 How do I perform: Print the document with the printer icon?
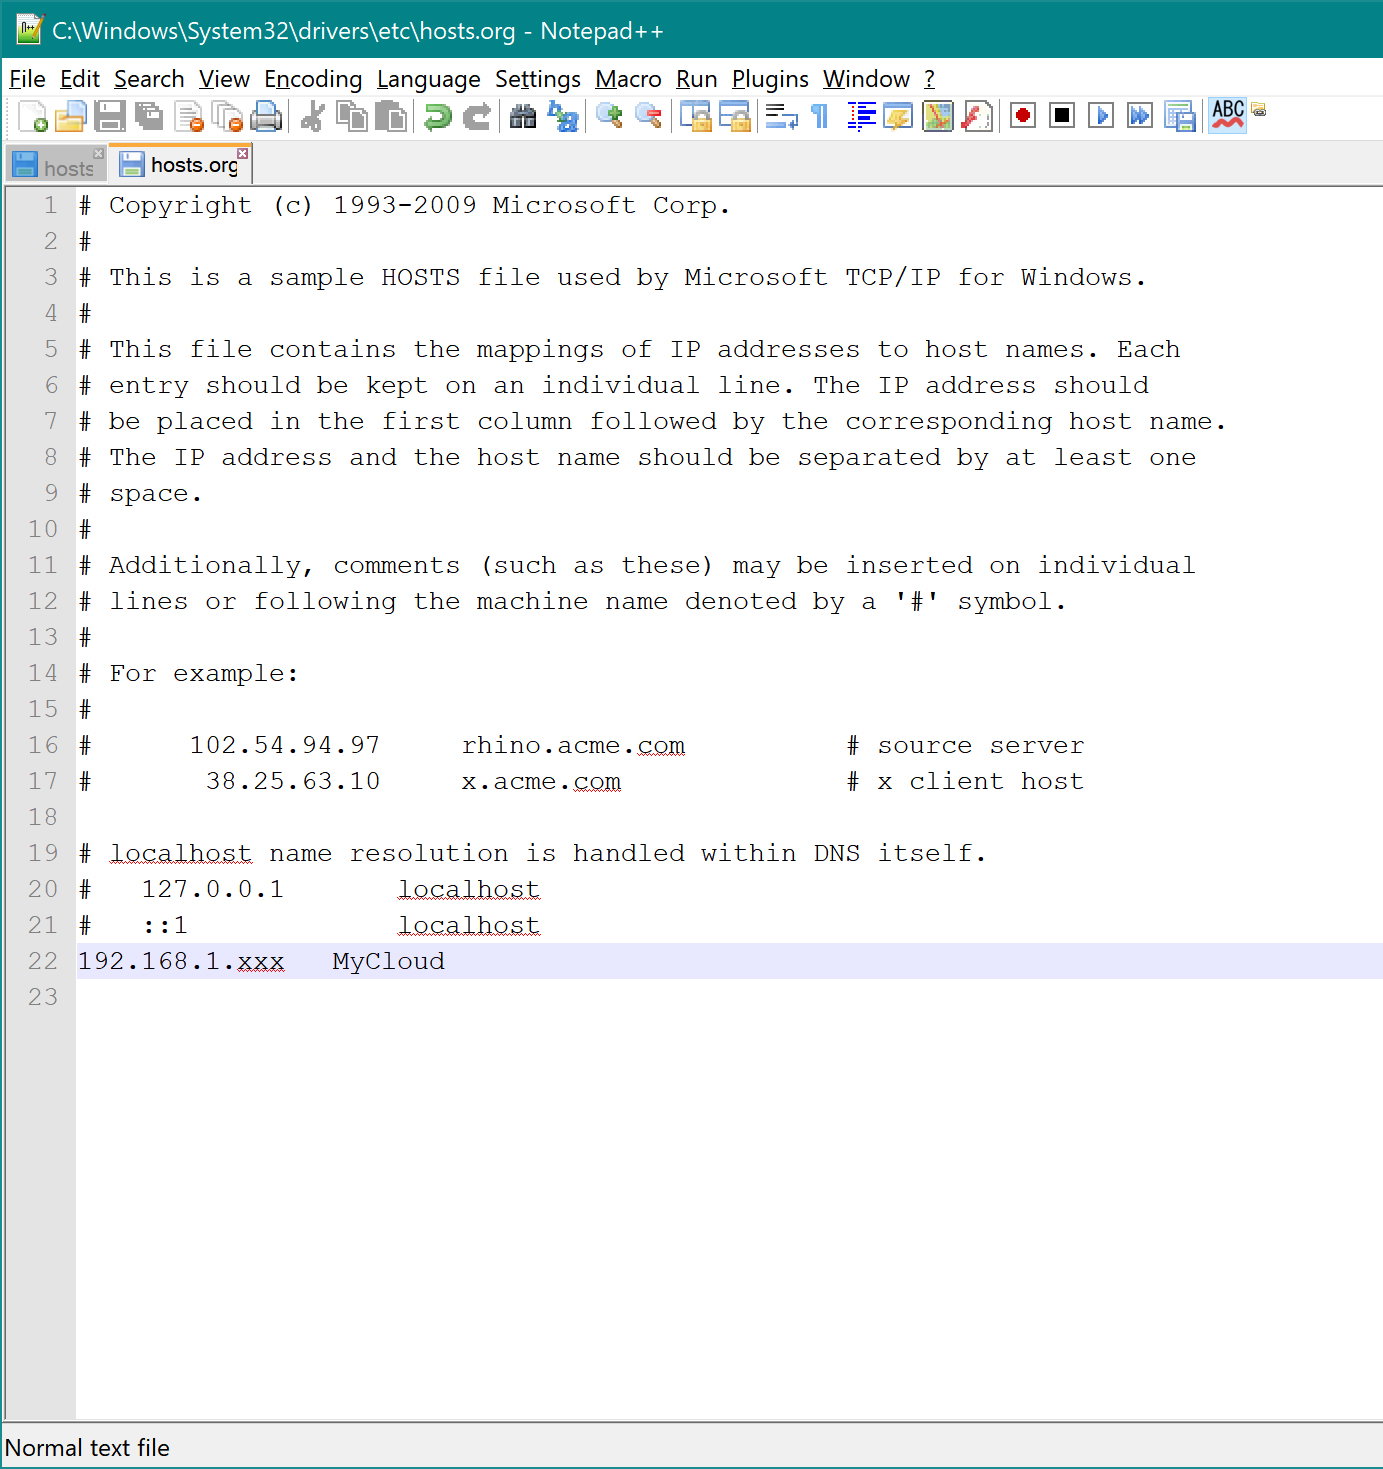(x=266, y=117)
